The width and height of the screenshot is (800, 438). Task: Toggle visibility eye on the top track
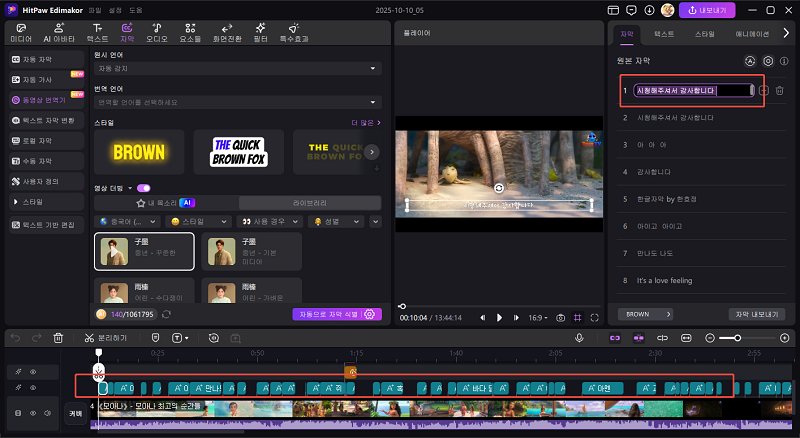(x=32, y=371)
